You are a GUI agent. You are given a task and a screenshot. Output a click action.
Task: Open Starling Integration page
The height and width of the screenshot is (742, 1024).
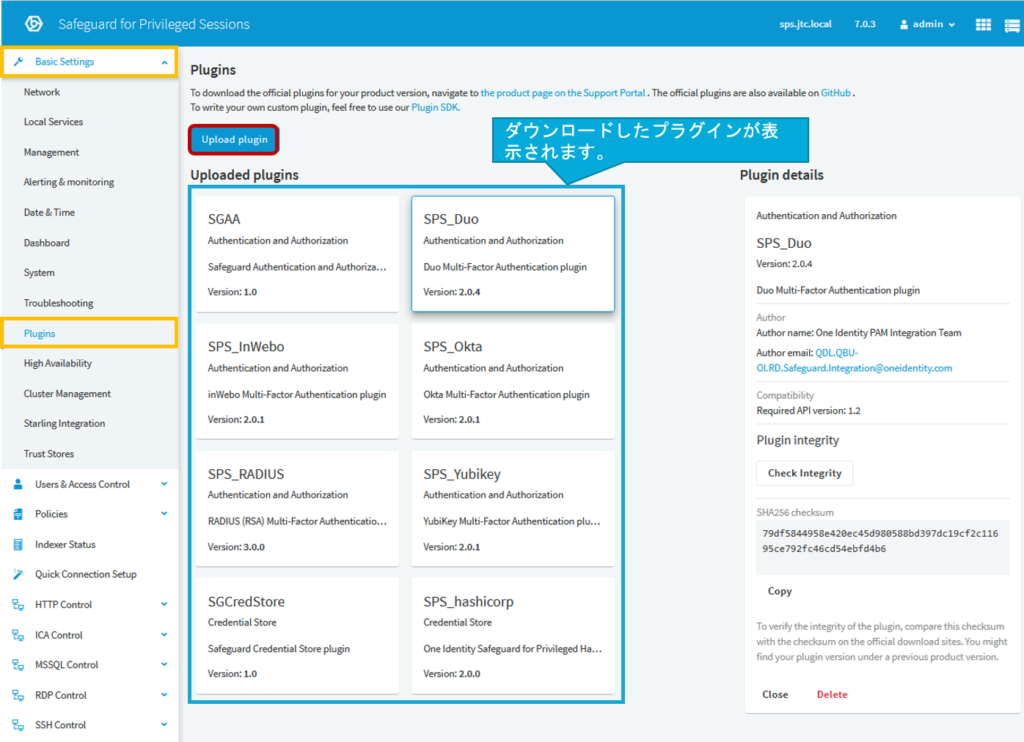coord(64,424)
